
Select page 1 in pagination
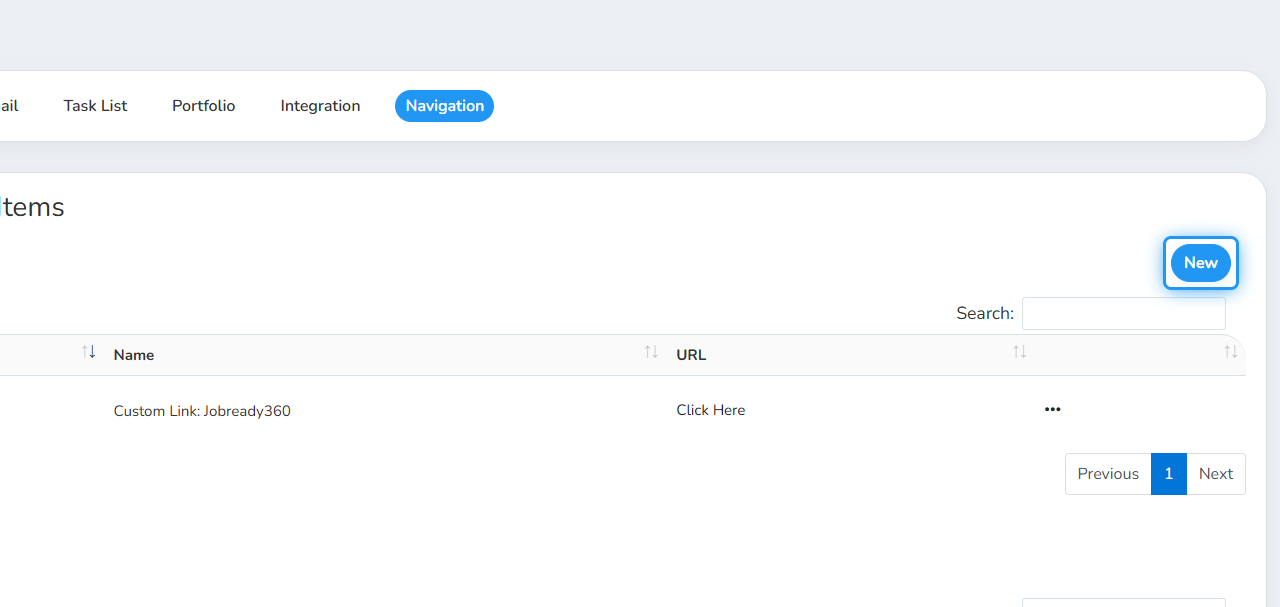click(1169, 474)
